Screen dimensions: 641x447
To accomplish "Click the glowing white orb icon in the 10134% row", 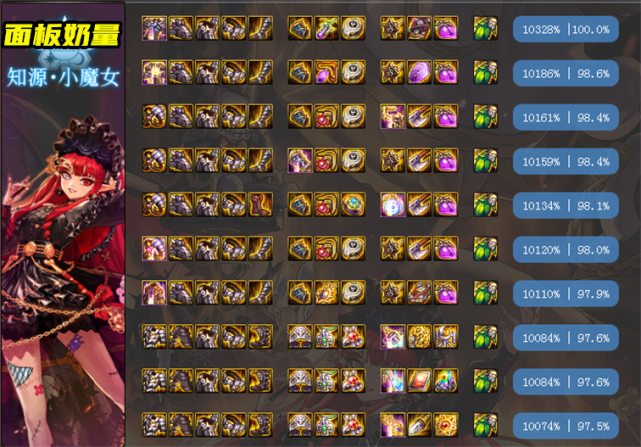I will coord(392,204).
